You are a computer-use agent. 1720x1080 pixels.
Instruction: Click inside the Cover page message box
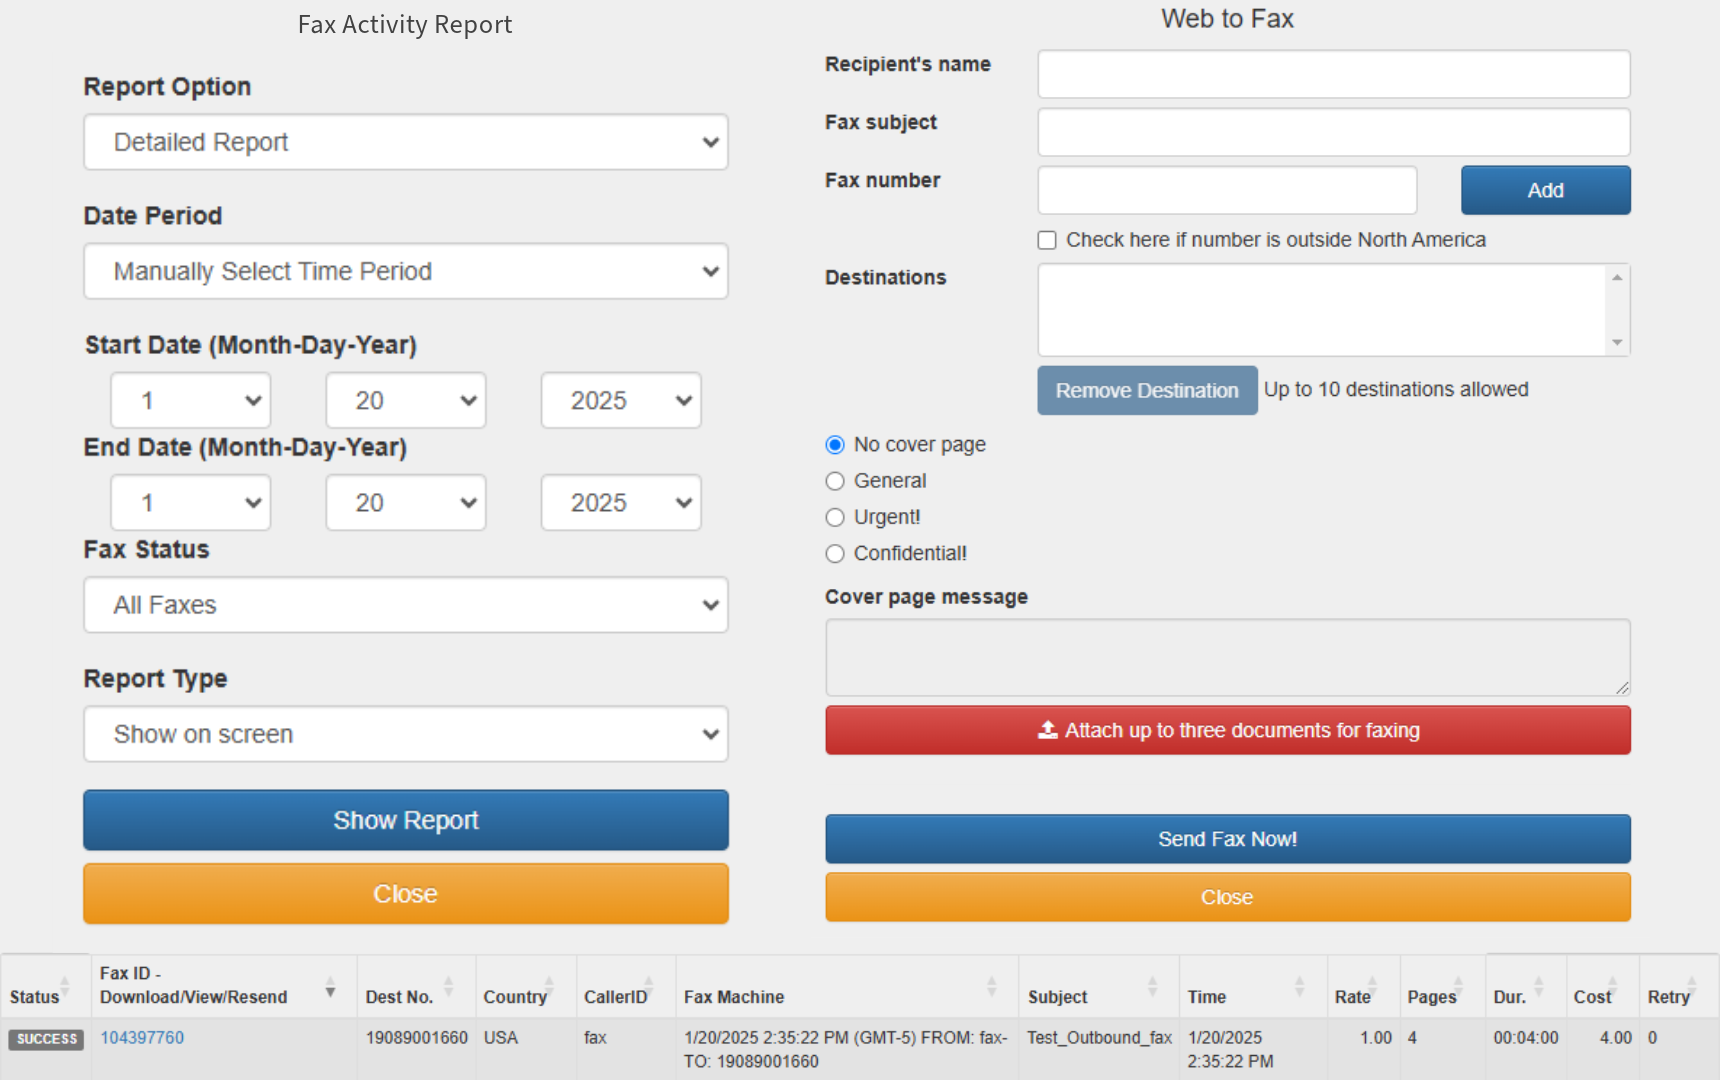[1227, 657]
